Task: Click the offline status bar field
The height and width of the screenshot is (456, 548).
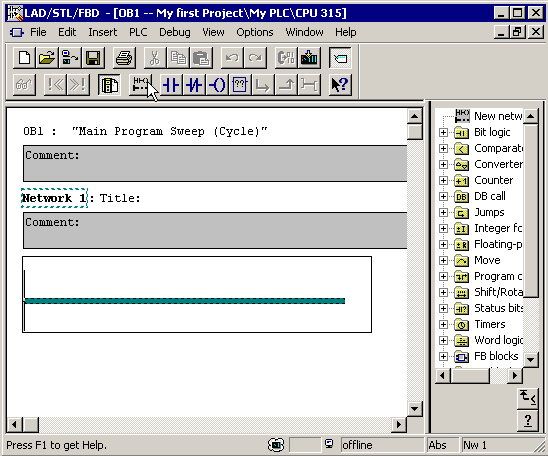Action: pos(382,445)
